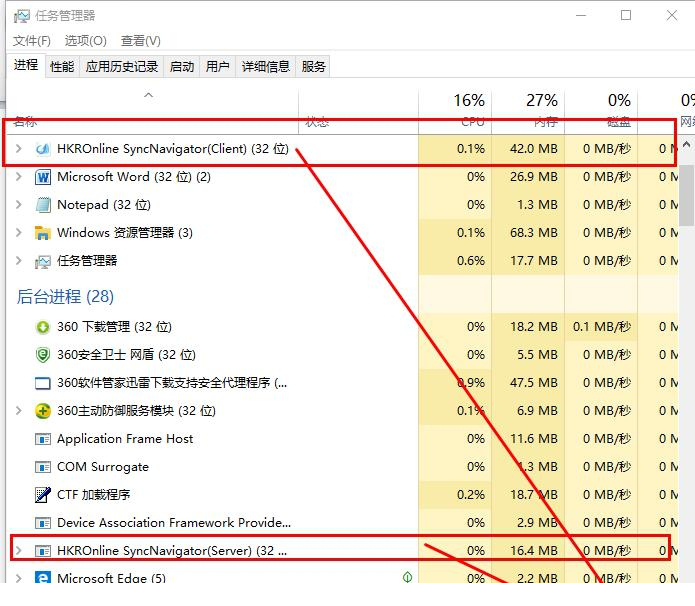Sort by the 27% 内存 column header

click(x=528, y=111)
